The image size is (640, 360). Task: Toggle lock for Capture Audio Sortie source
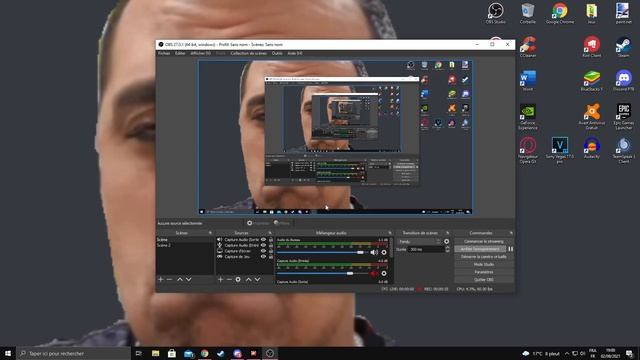(271, 240)
